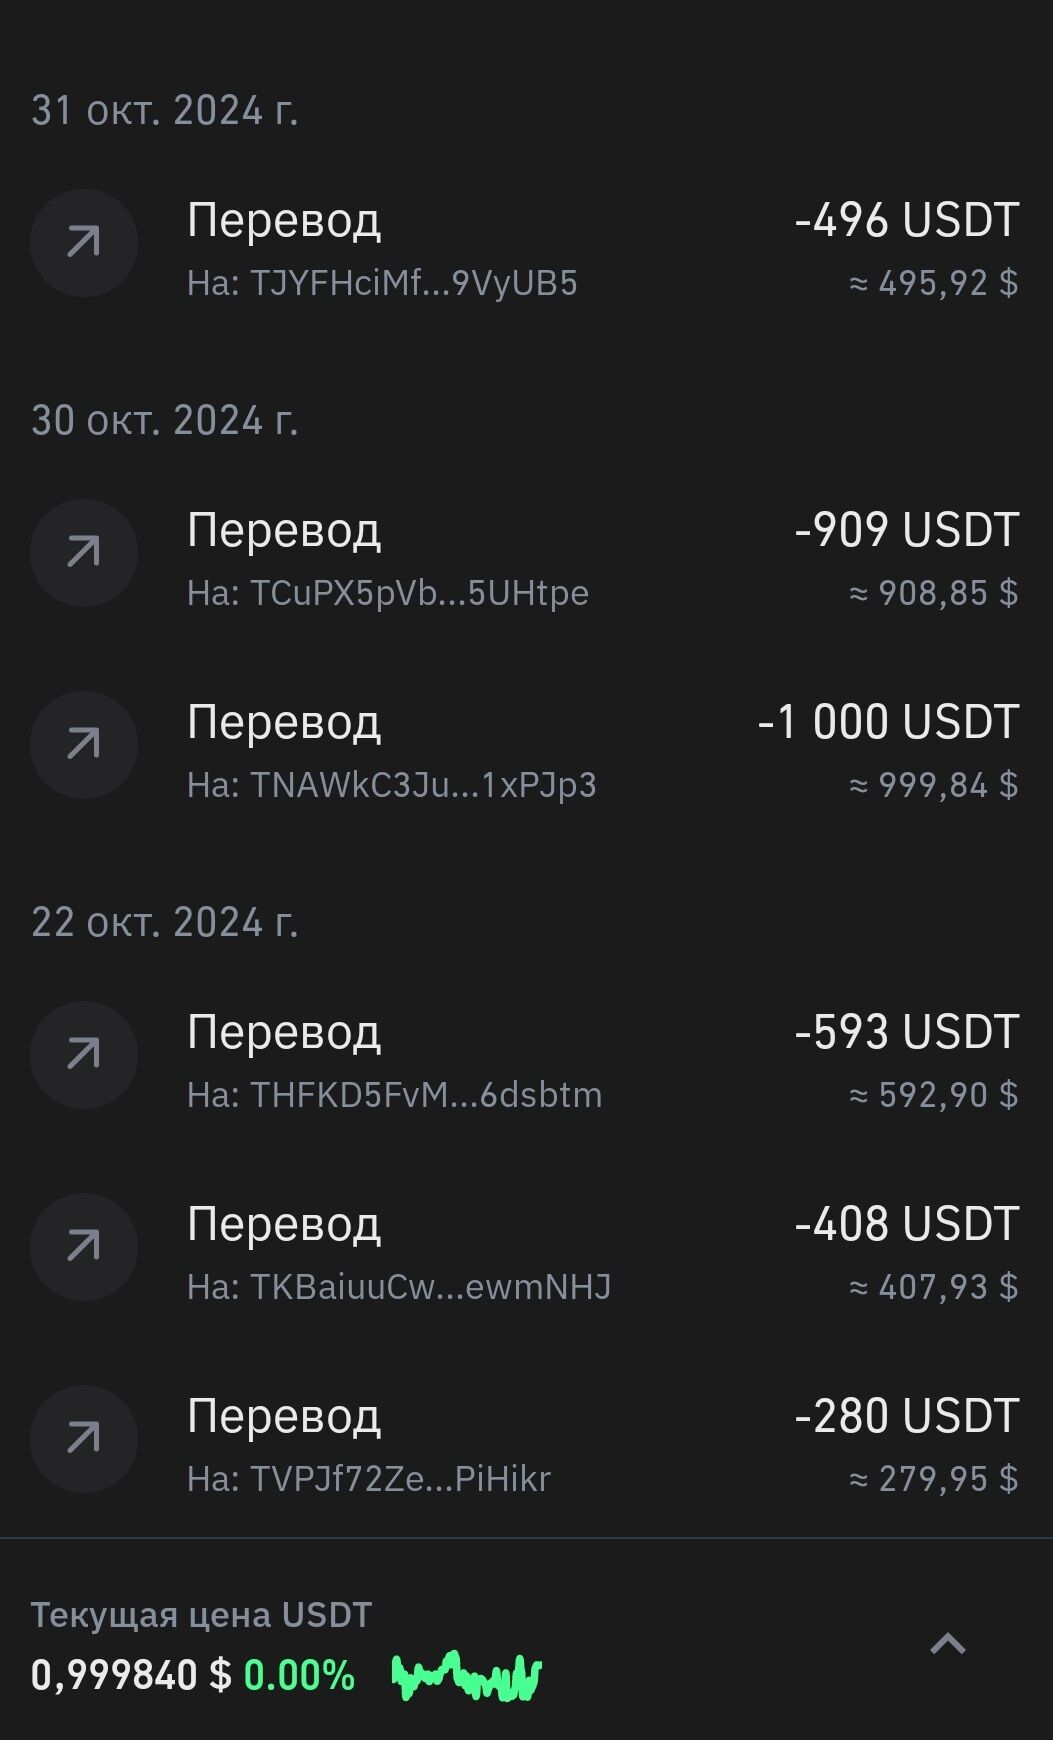Image resolution: width=1053 pixels, height=1740 pixels.
Task: Open transfer to address THFKD5FvM...6dsbtm
Action: pyautogui.click(x=395, y=1096)
